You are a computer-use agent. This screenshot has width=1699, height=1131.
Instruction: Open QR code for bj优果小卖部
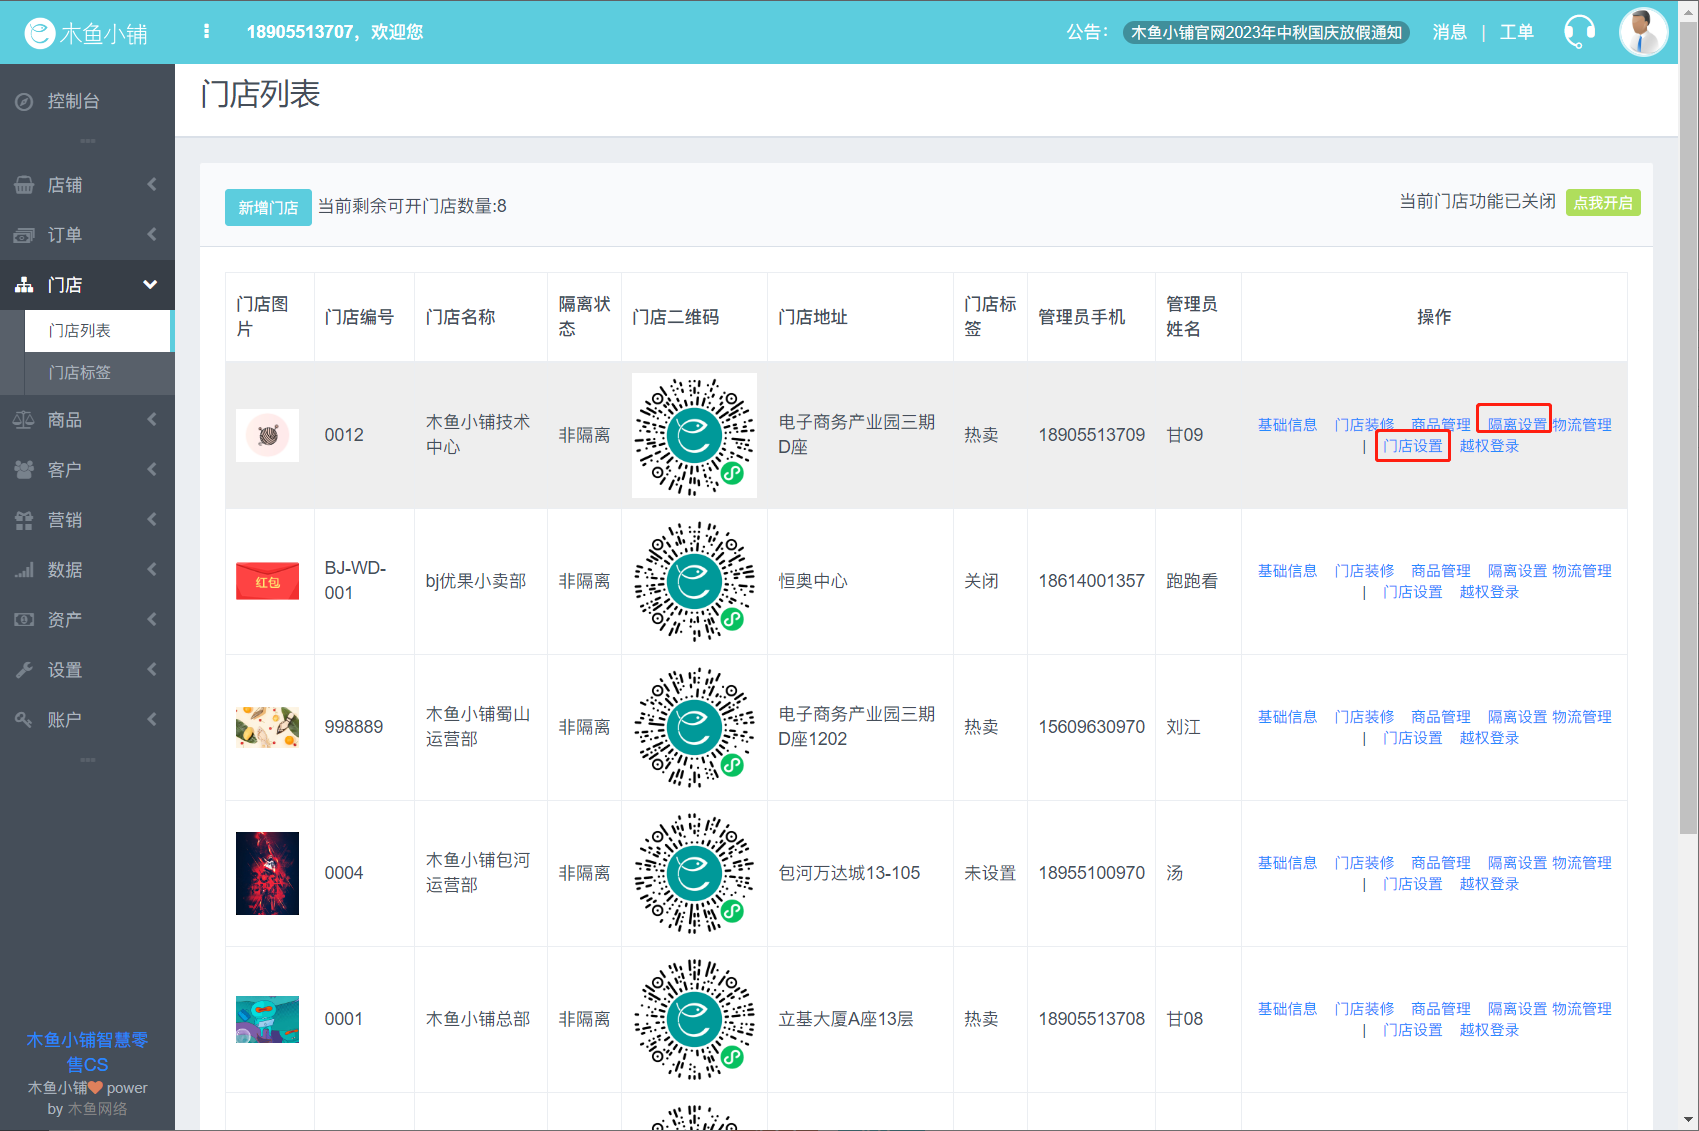694,581
